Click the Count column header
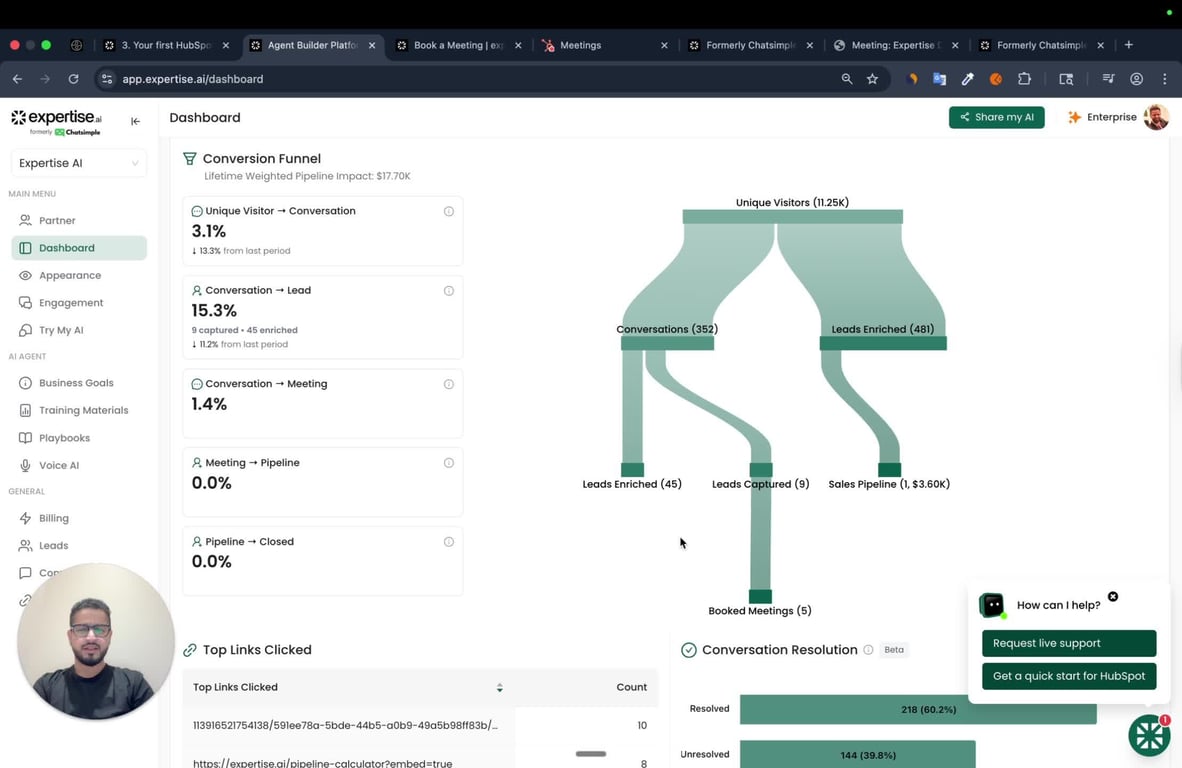 pyautogui.click(x=631, y=687)
